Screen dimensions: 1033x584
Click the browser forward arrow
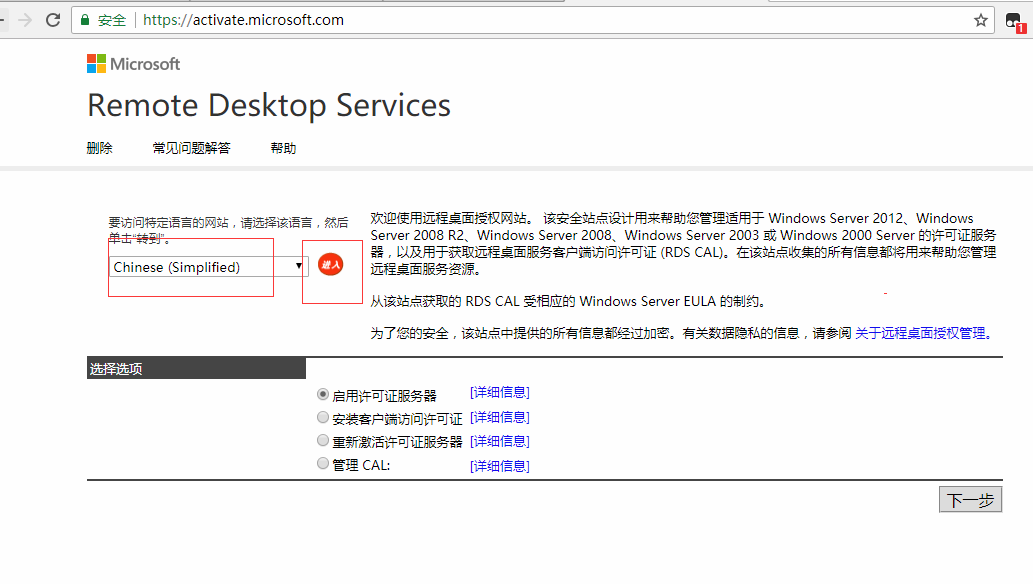[24, 20]
